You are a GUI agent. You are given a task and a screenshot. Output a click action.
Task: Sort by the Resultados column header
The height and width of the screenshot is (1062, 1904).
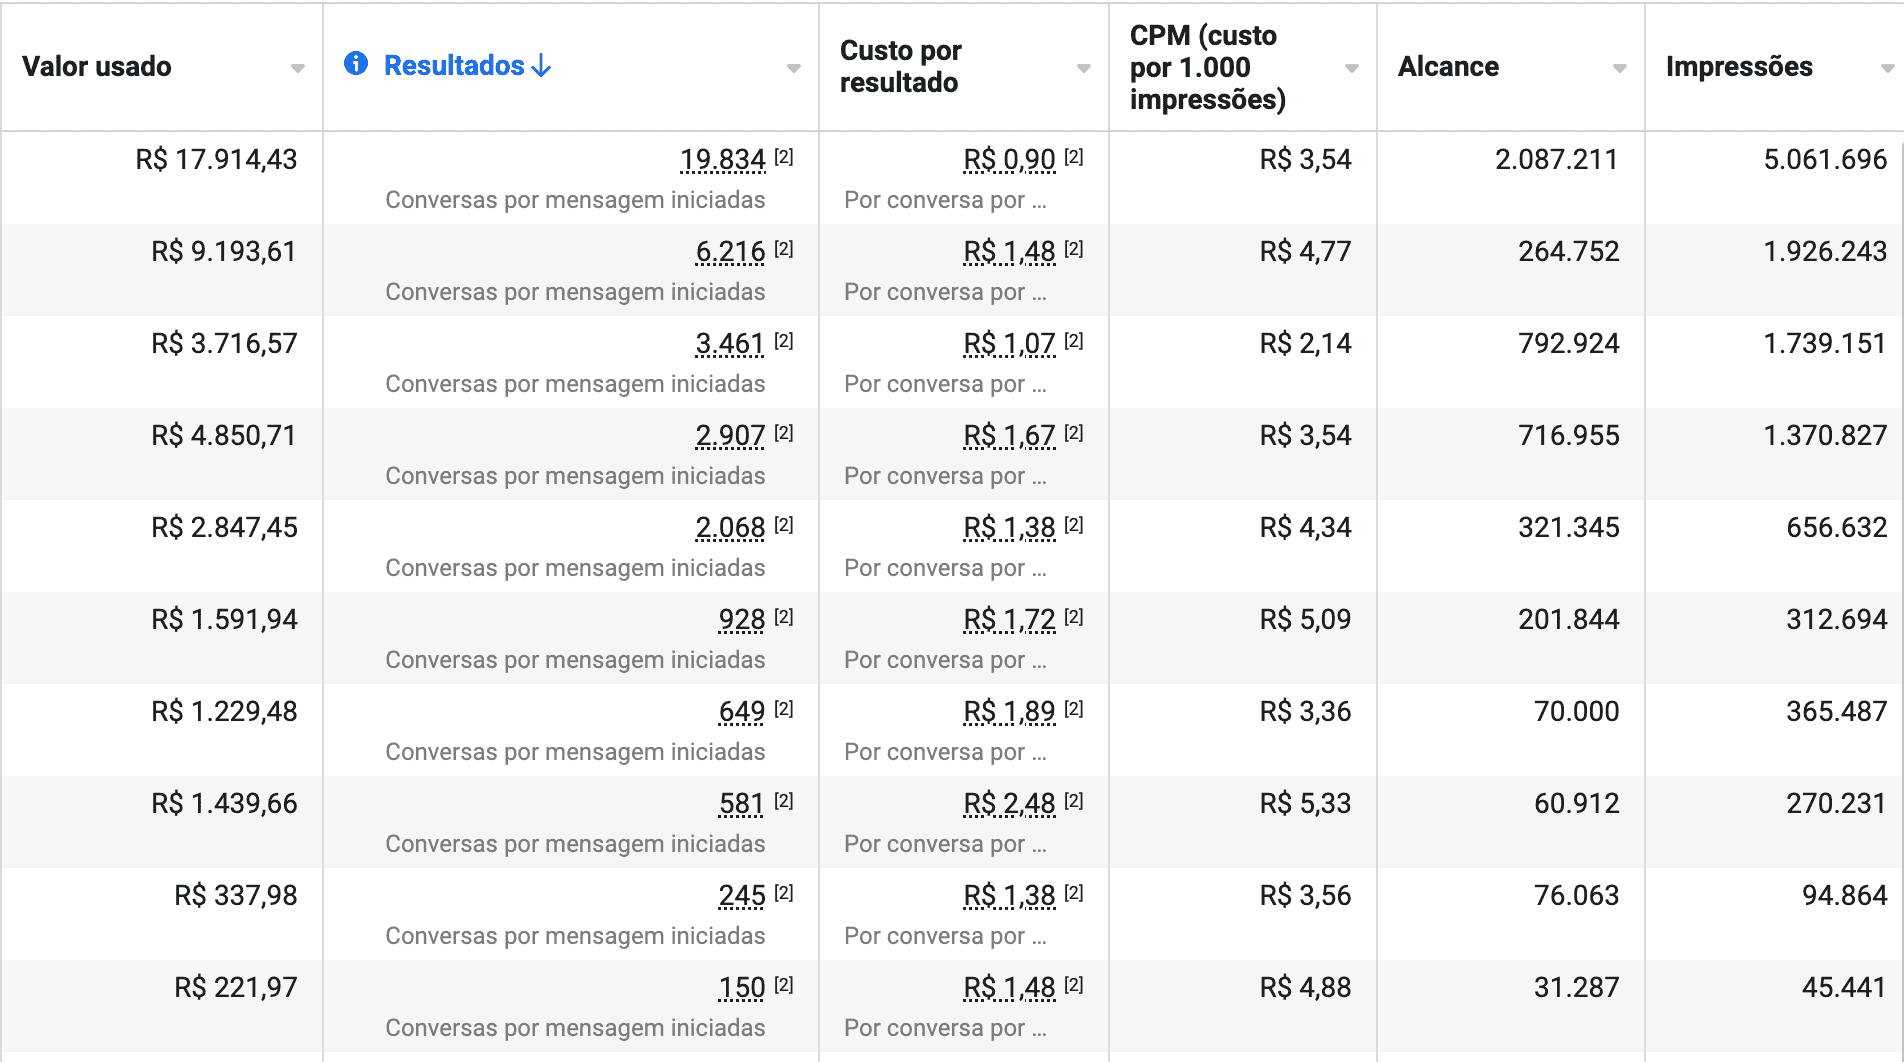[x=454, y=66]
